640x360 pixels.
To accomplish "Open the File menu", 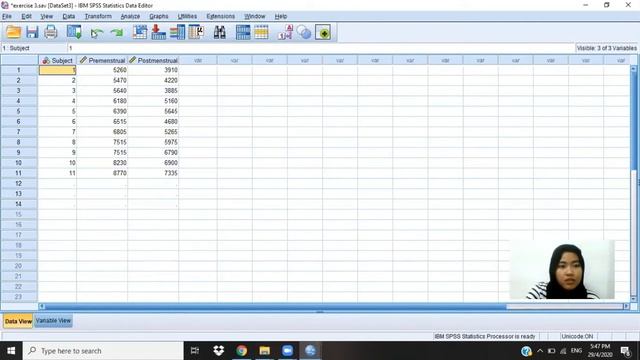I will (7, 16).
